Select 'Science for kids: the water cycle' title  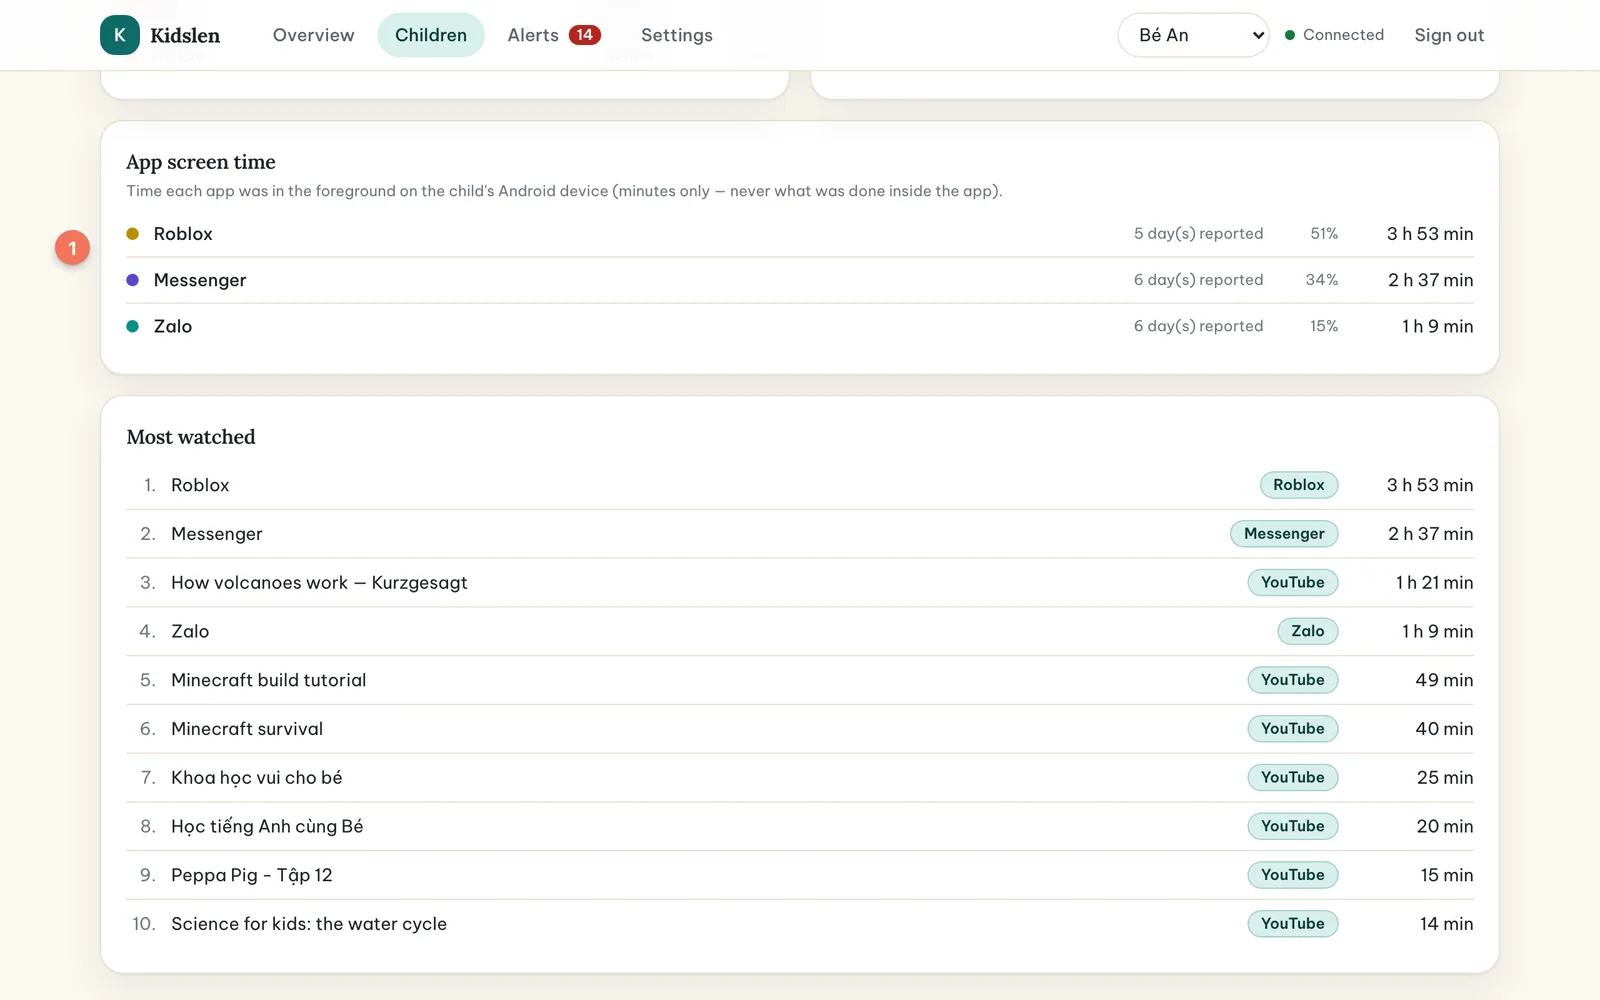click(x=309, y=924)
